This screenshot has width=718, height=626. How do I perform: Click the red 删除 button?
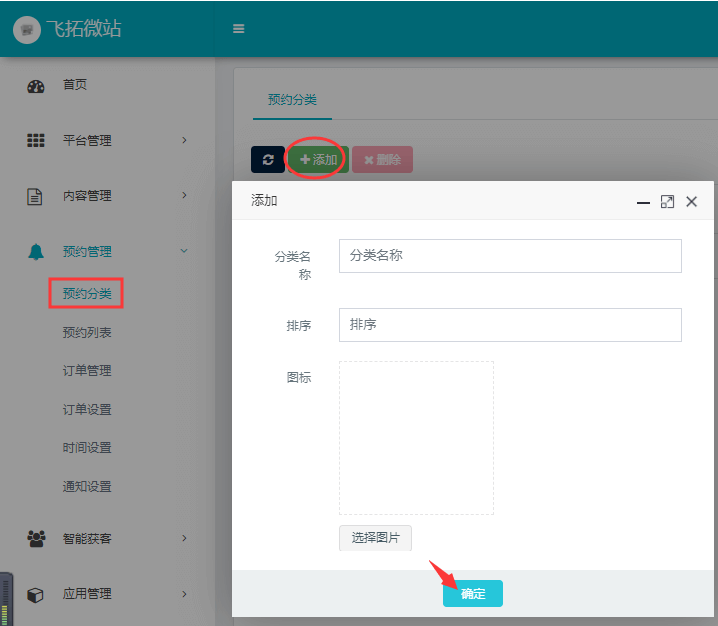click(382, 159)
